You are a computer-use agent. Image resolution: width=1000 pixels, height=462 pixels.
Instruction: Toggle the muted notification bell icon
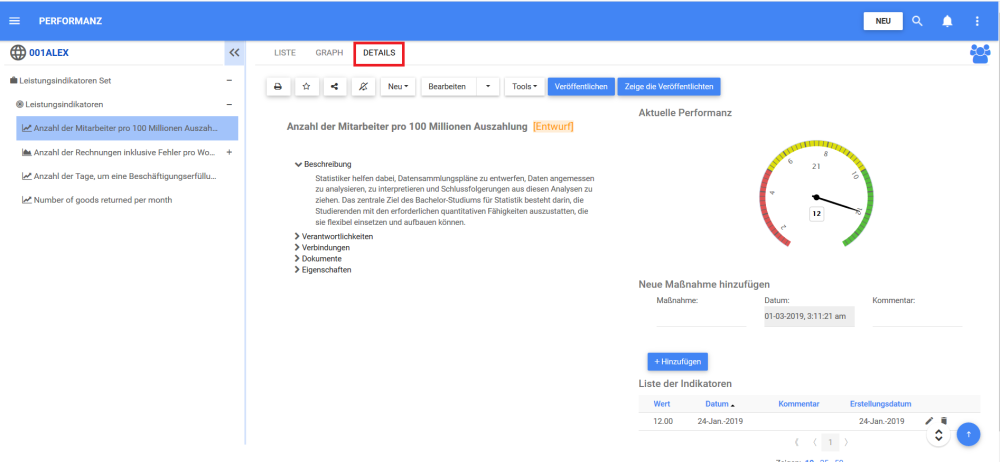pyautogui.click(x=363, y=86)
